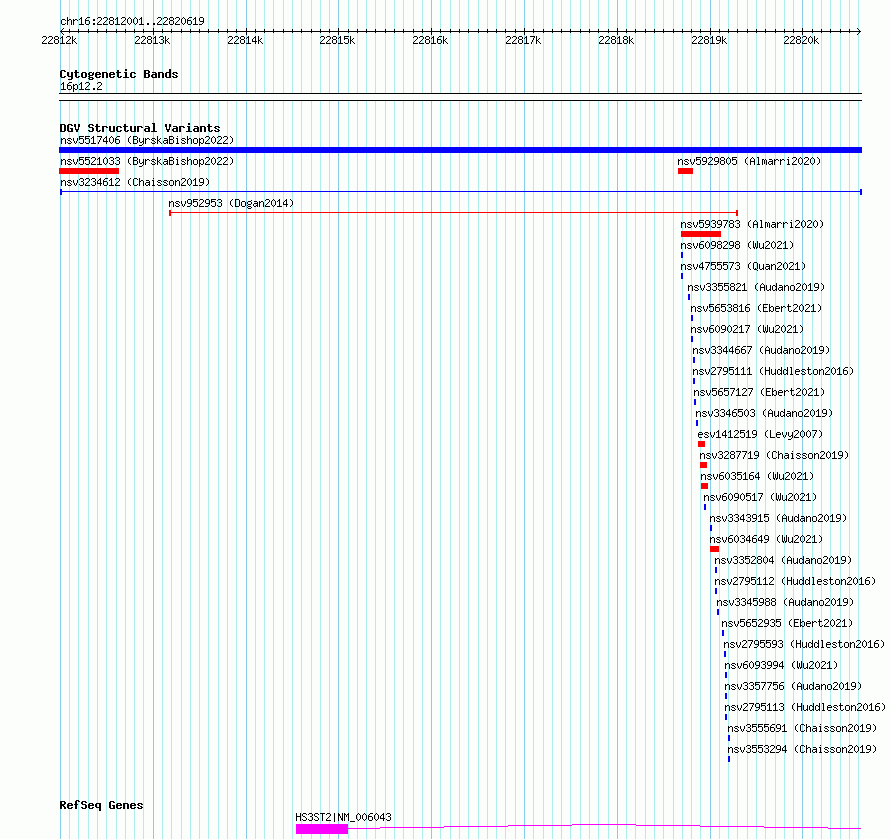The height and width of the screenshot is (839, 890).
Task: Click the red nsv5521033 variant bar
Action: coord(89,171)
